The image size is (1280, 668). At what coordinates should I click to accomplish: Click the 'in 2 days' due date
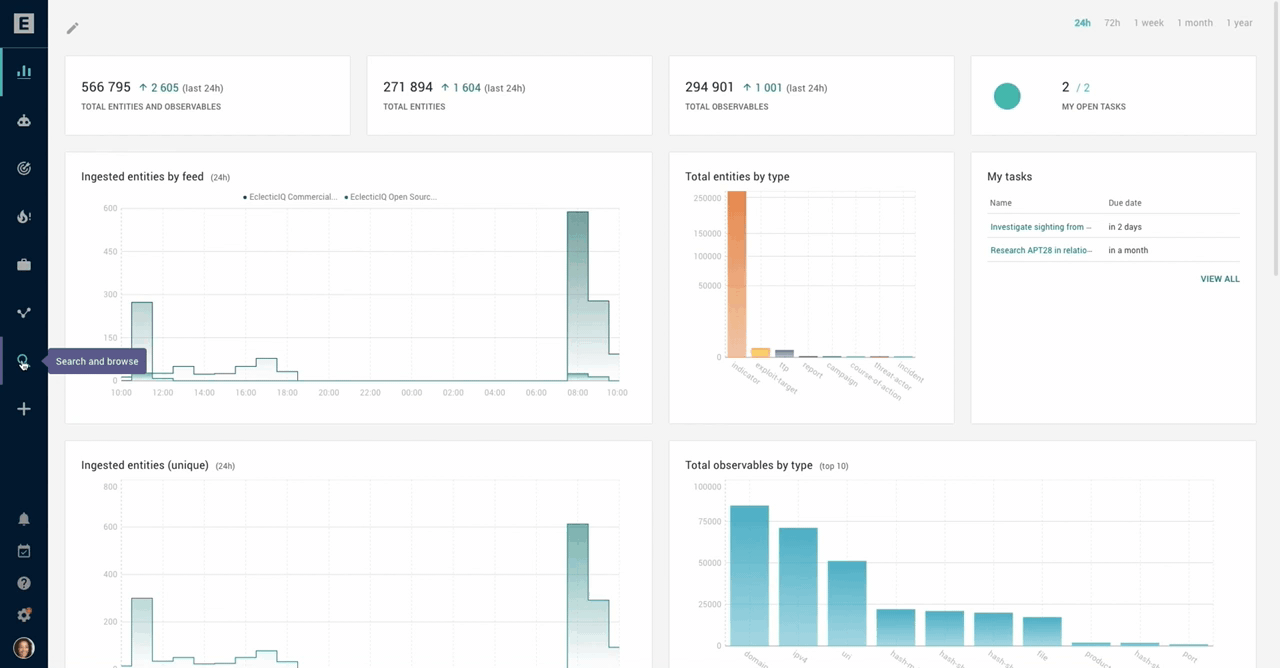[x=1125, y=227]
